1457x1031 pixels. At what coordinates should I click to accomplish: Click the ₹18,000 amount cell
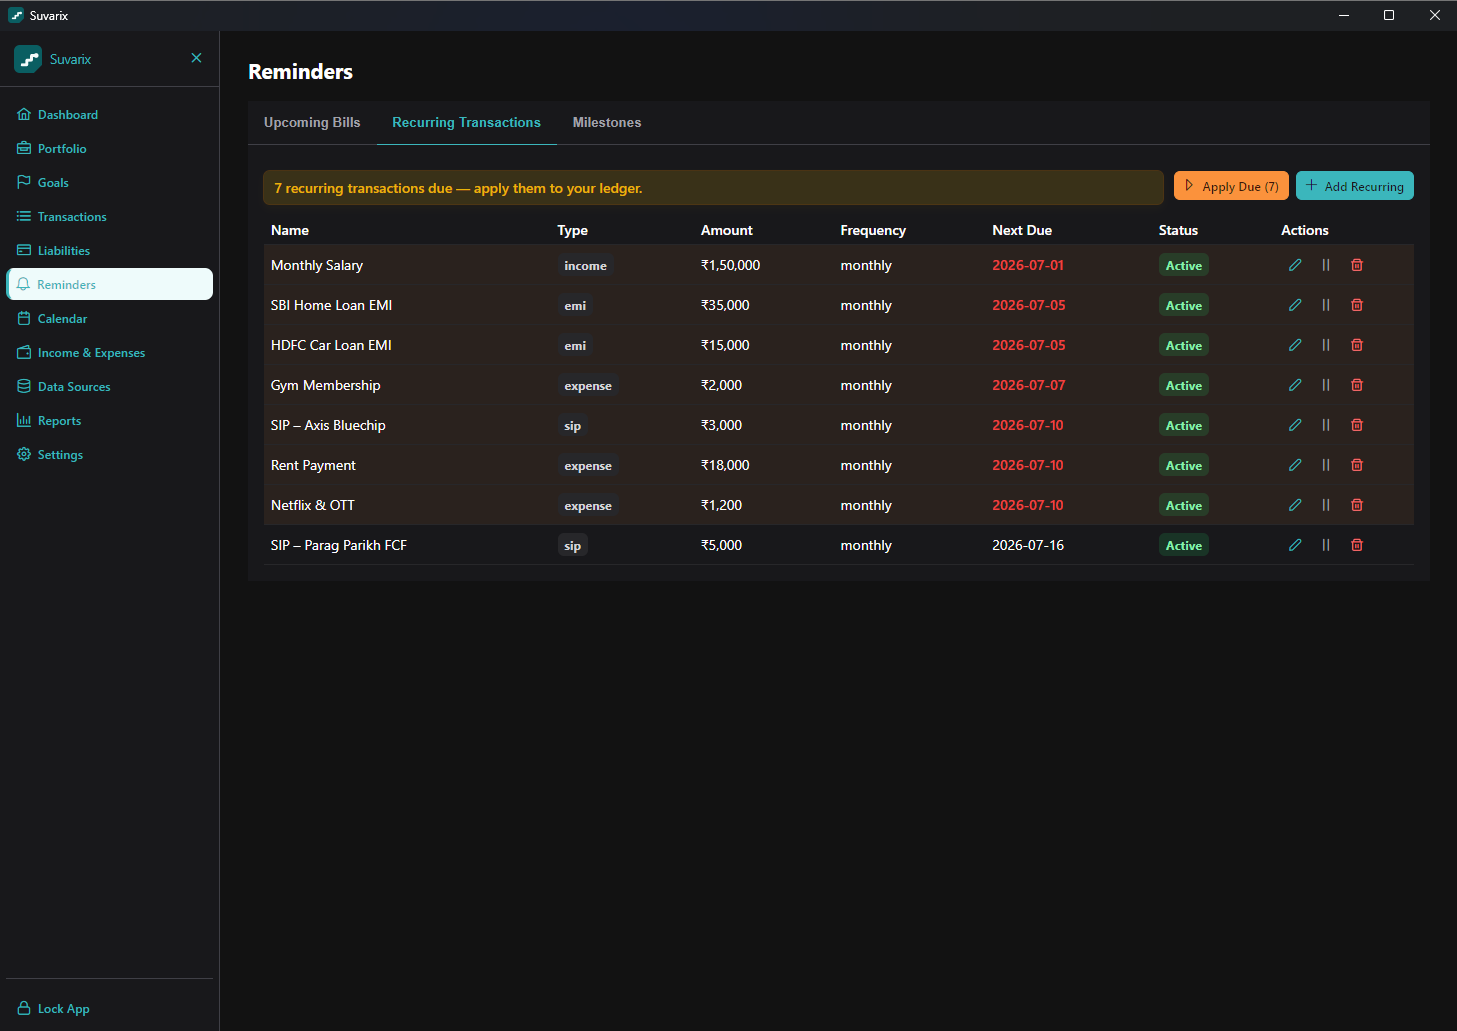tap(725, 465)
